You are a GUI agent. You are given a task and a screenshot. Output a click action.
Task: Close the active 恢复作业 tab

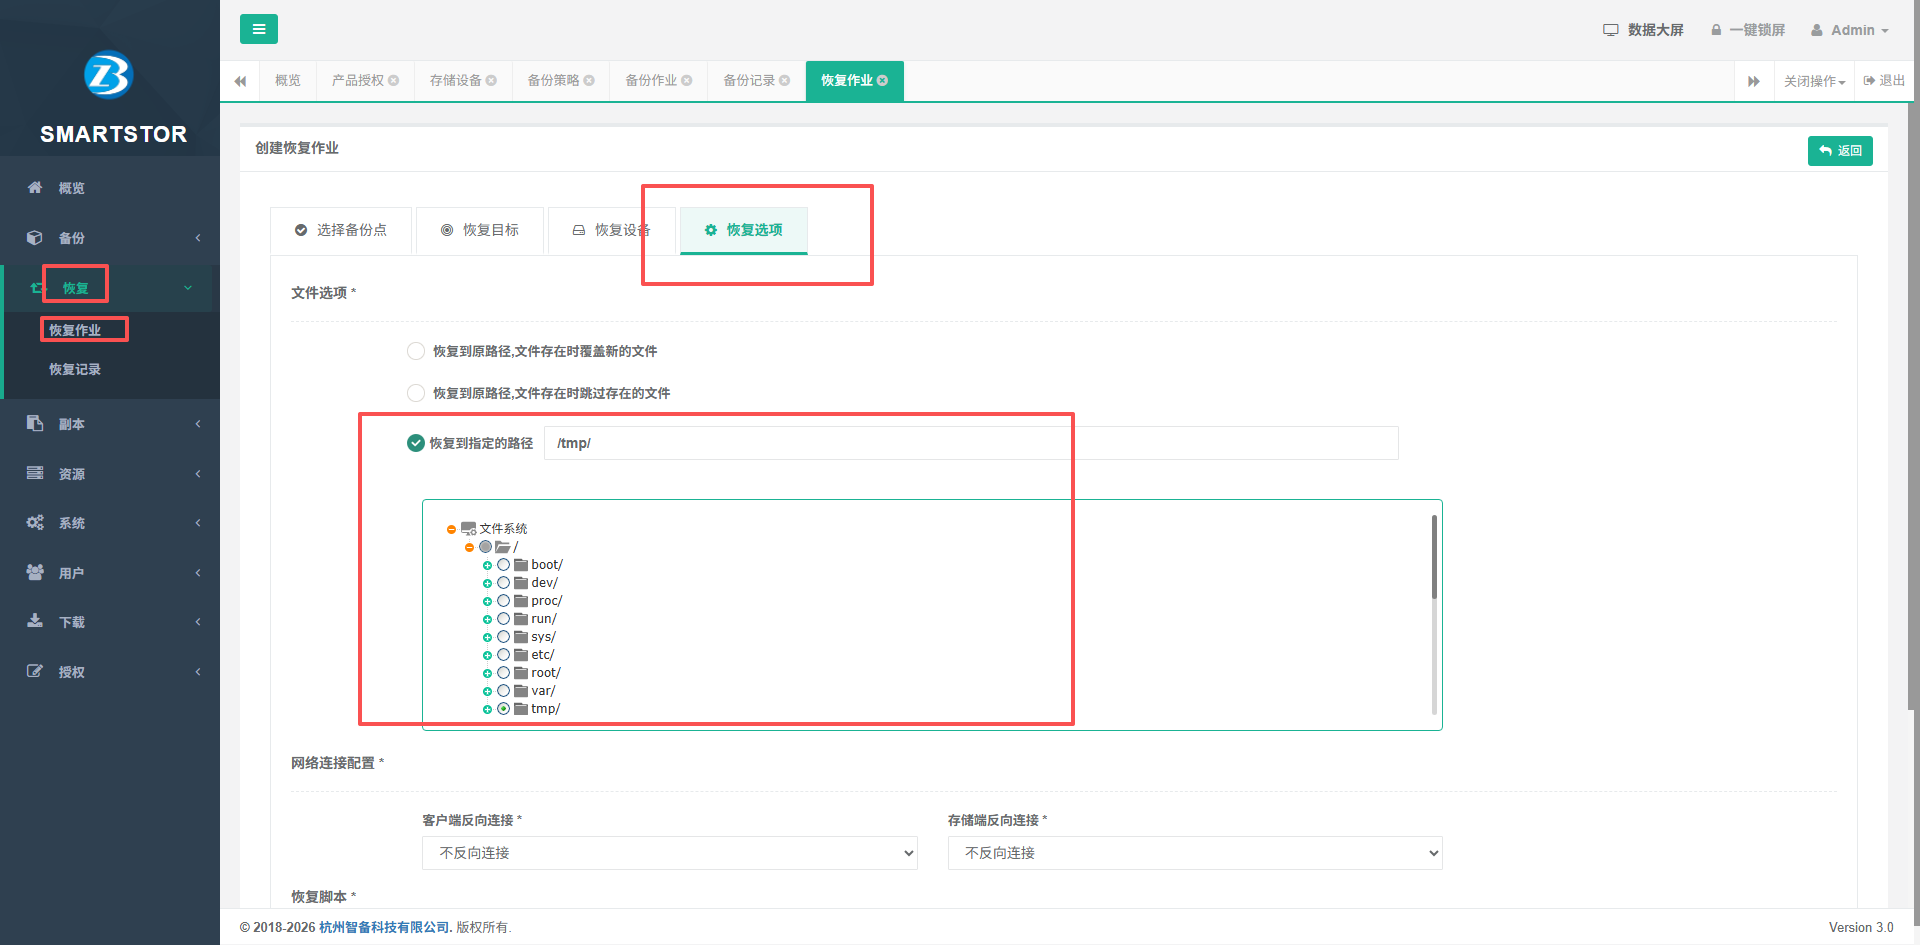point(883,81)
